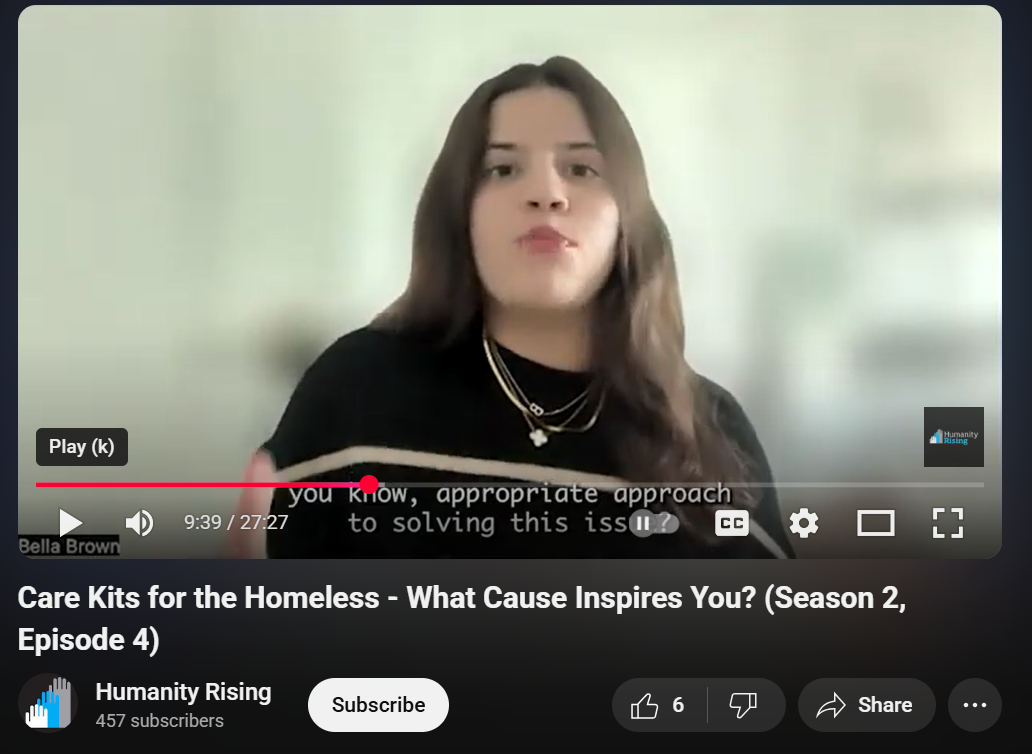Switch to theater mode using rectangle icon
Screen dimensions: 1032x754
(x=875, y=524)
